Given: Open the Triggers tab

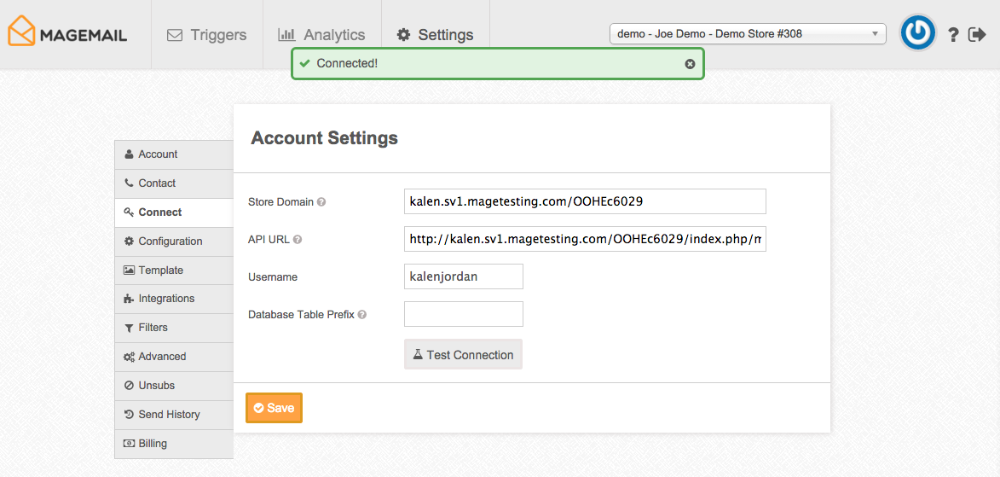Looking at the screenshot, I should [x=206, y=35].
